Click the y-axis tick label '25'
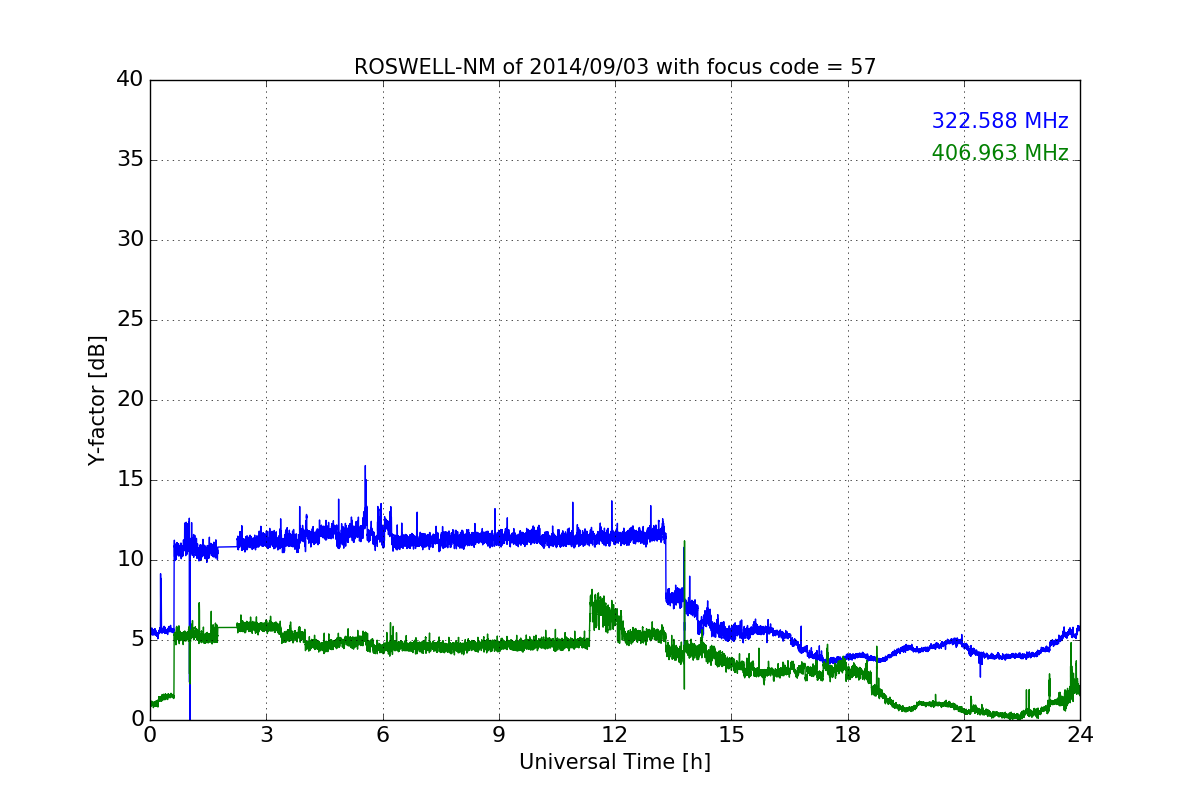This screenshot has height=800, width=1200. point(130,320)
